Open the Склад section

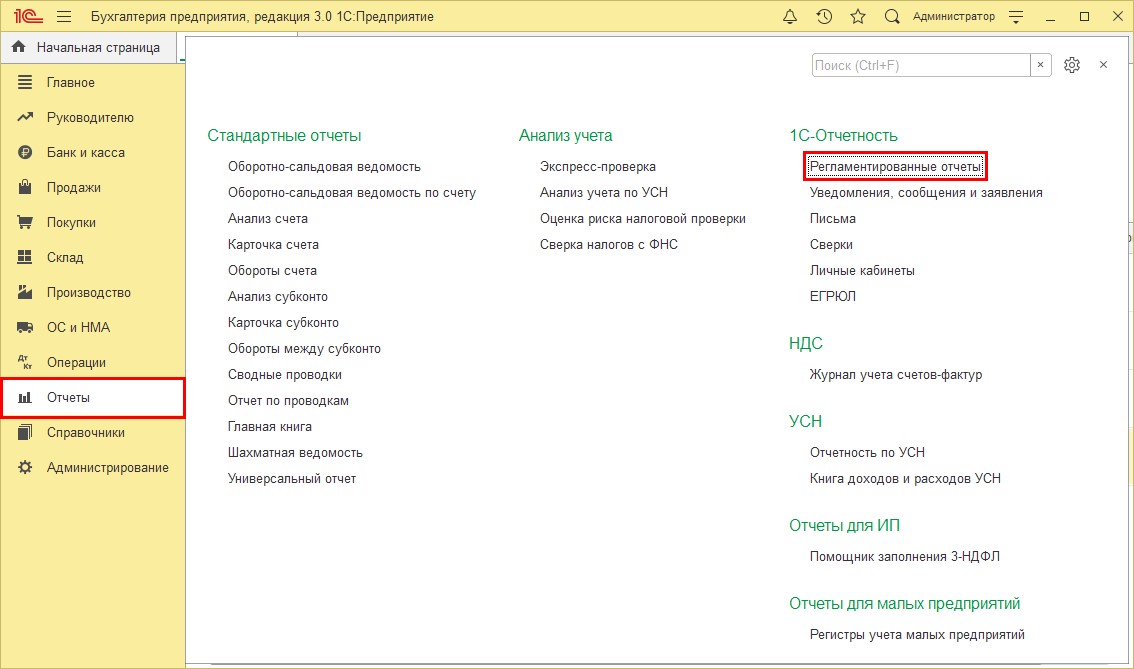tap(93, 257)
